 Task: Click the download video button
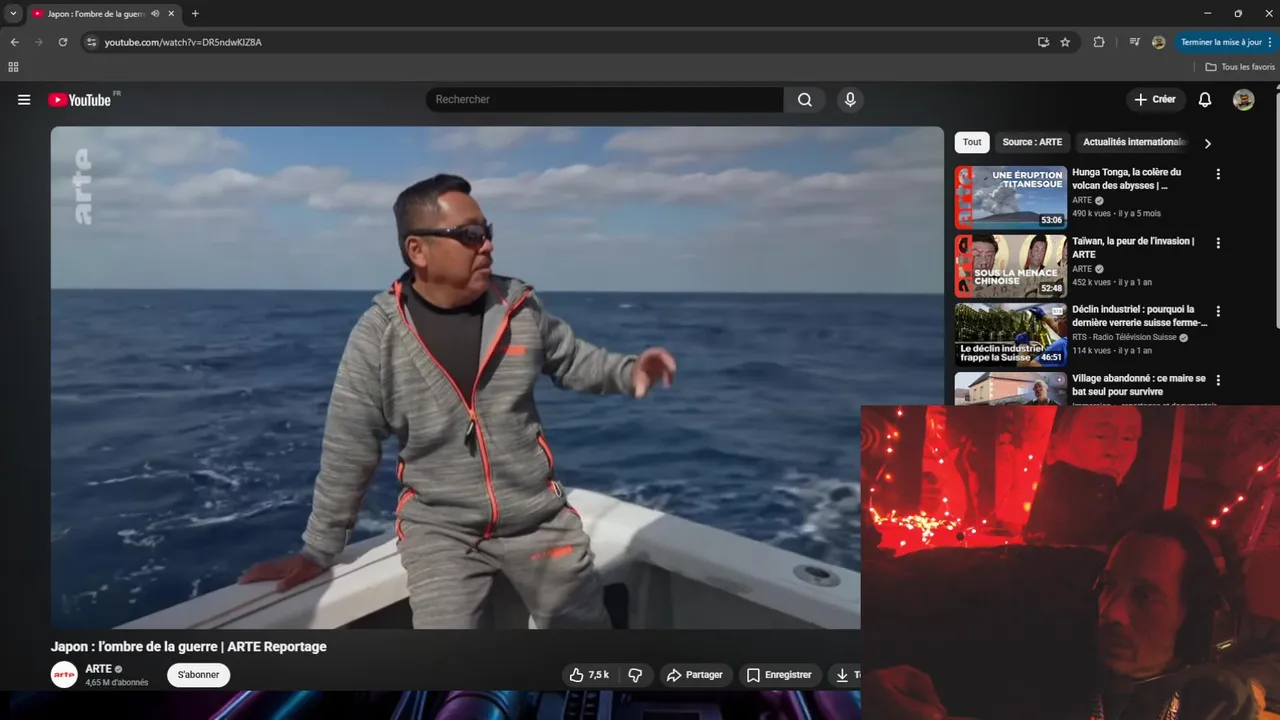844,675
